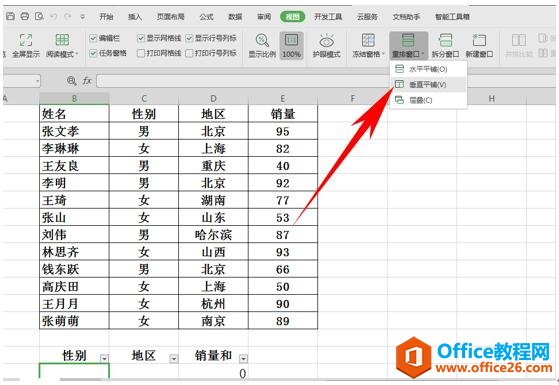Image resolution: width=559 pixels, height=385 pixels.
Task: Click the fx insert function icon
Action: click(x=87, y=81)
